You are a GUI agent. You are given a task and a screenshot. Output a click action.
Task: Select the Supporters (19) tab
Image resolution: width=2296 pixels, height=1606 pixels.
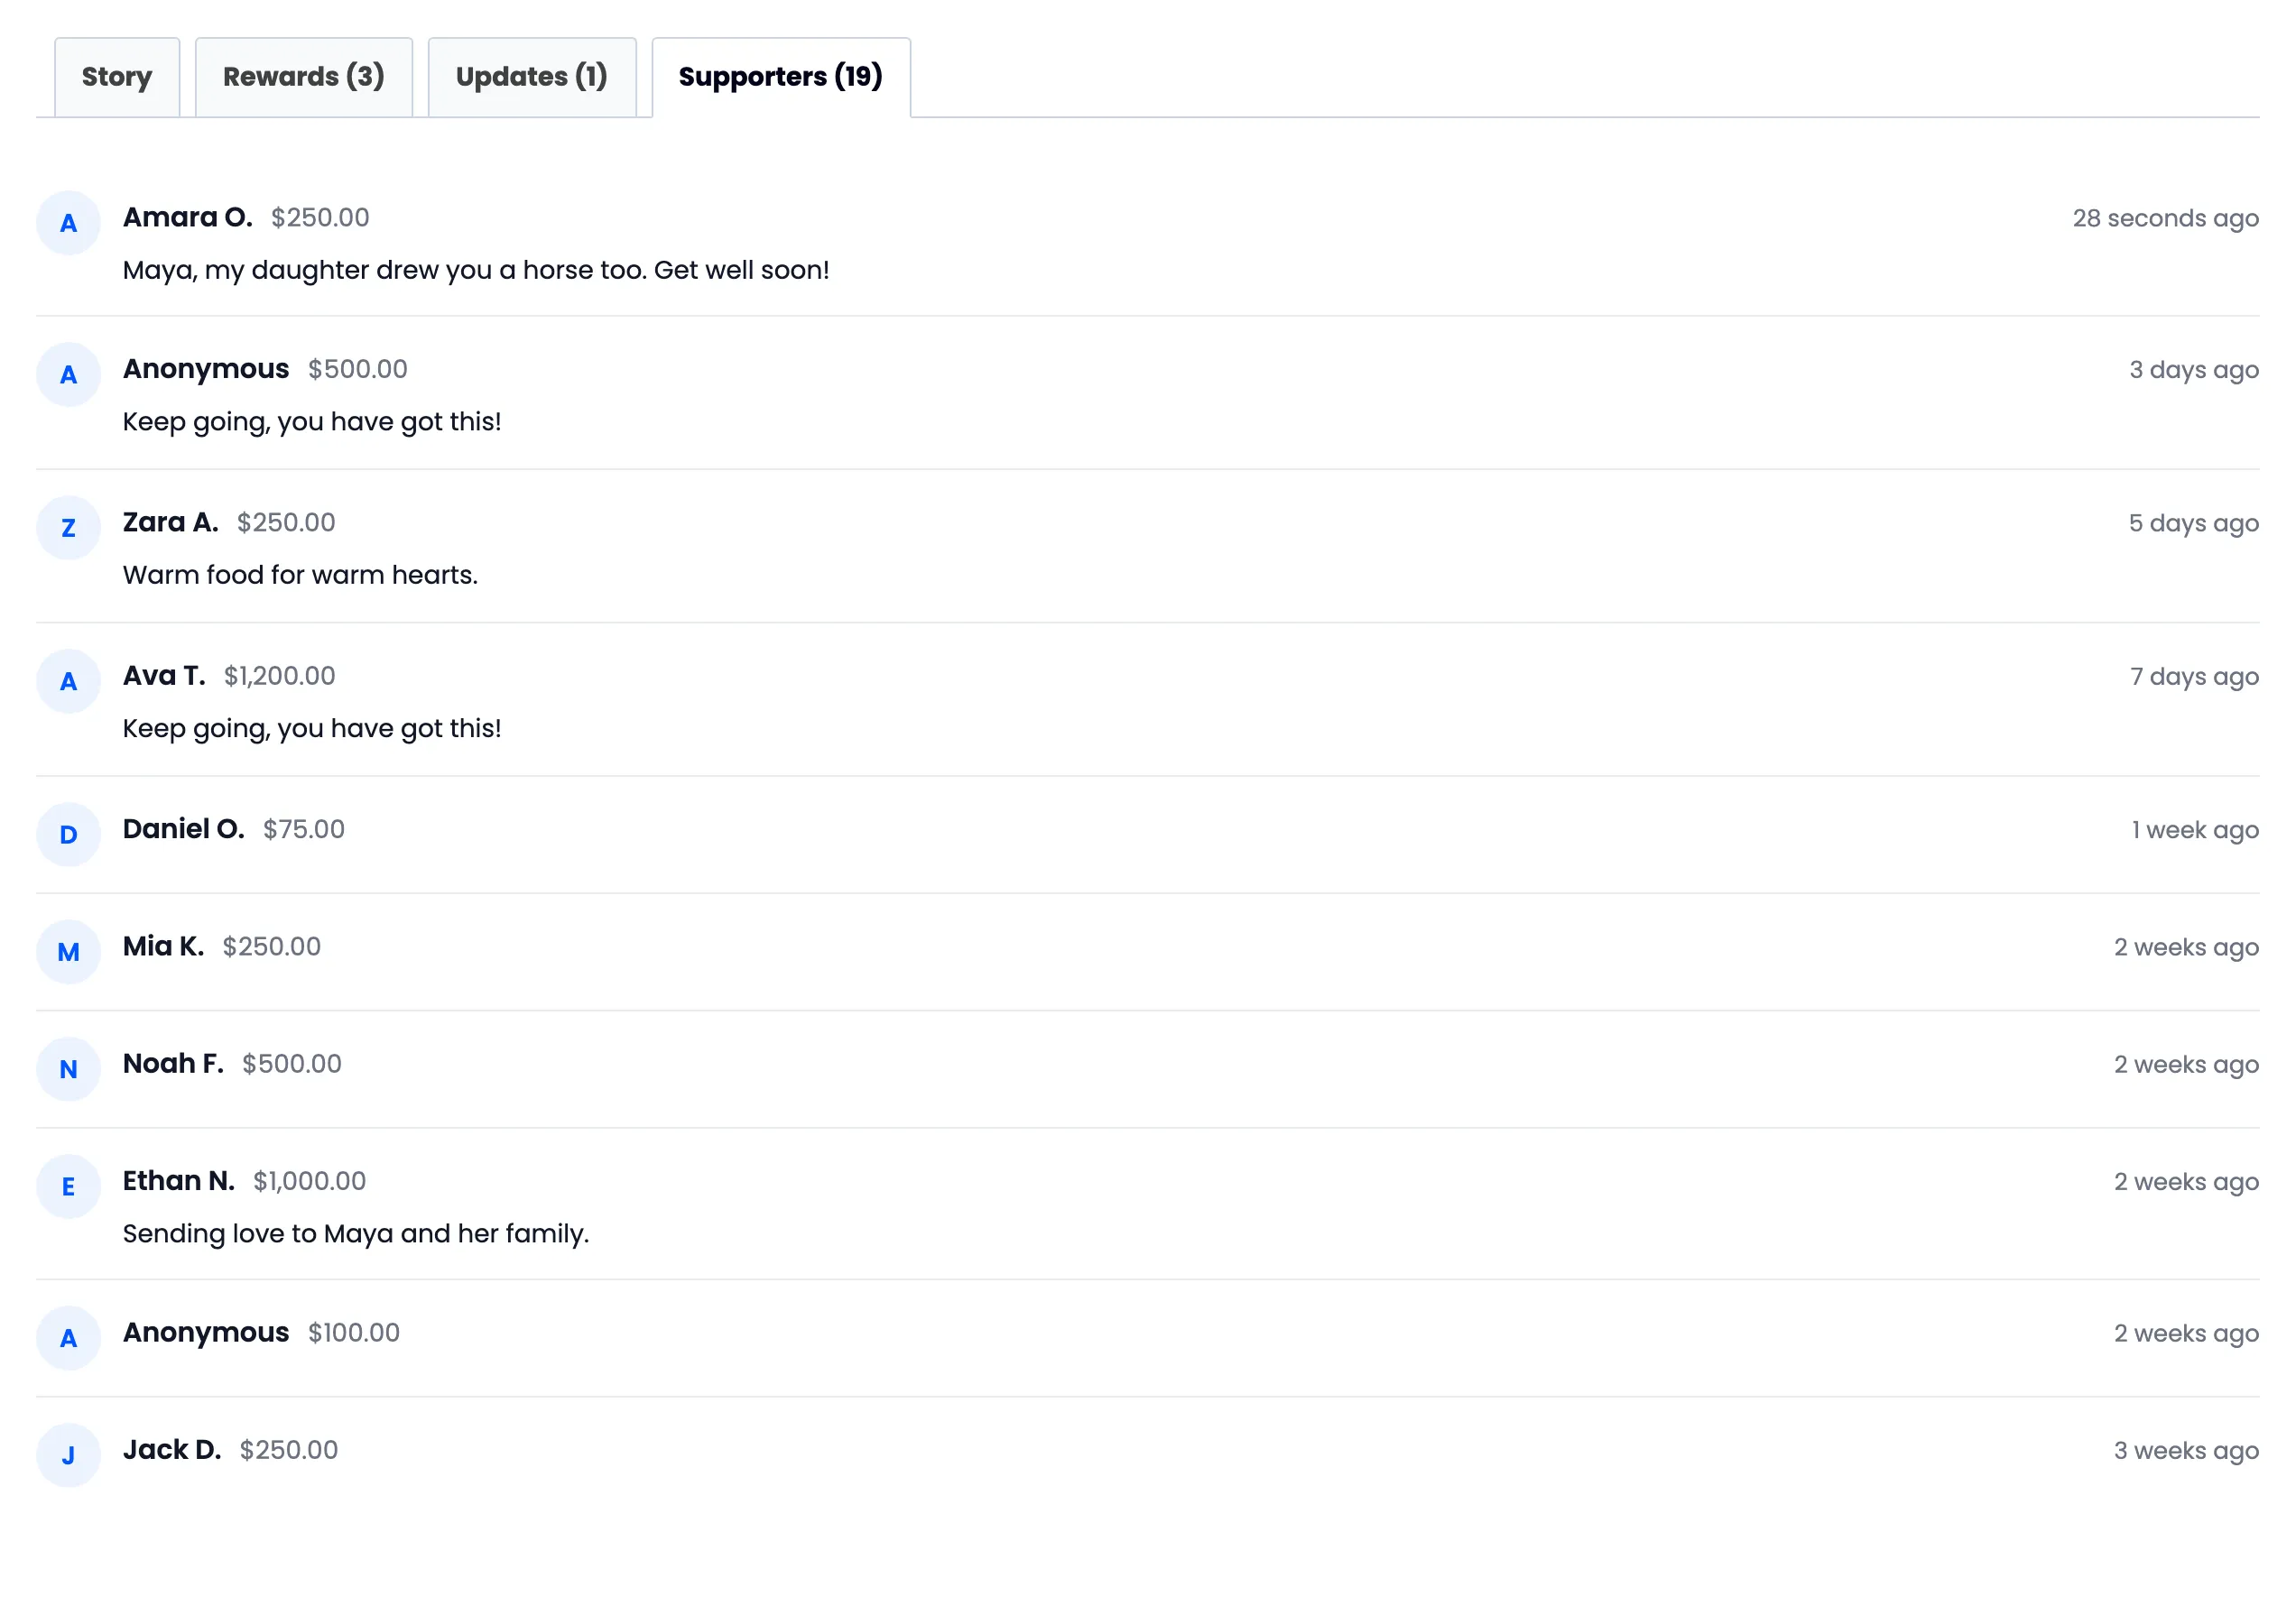781,77
